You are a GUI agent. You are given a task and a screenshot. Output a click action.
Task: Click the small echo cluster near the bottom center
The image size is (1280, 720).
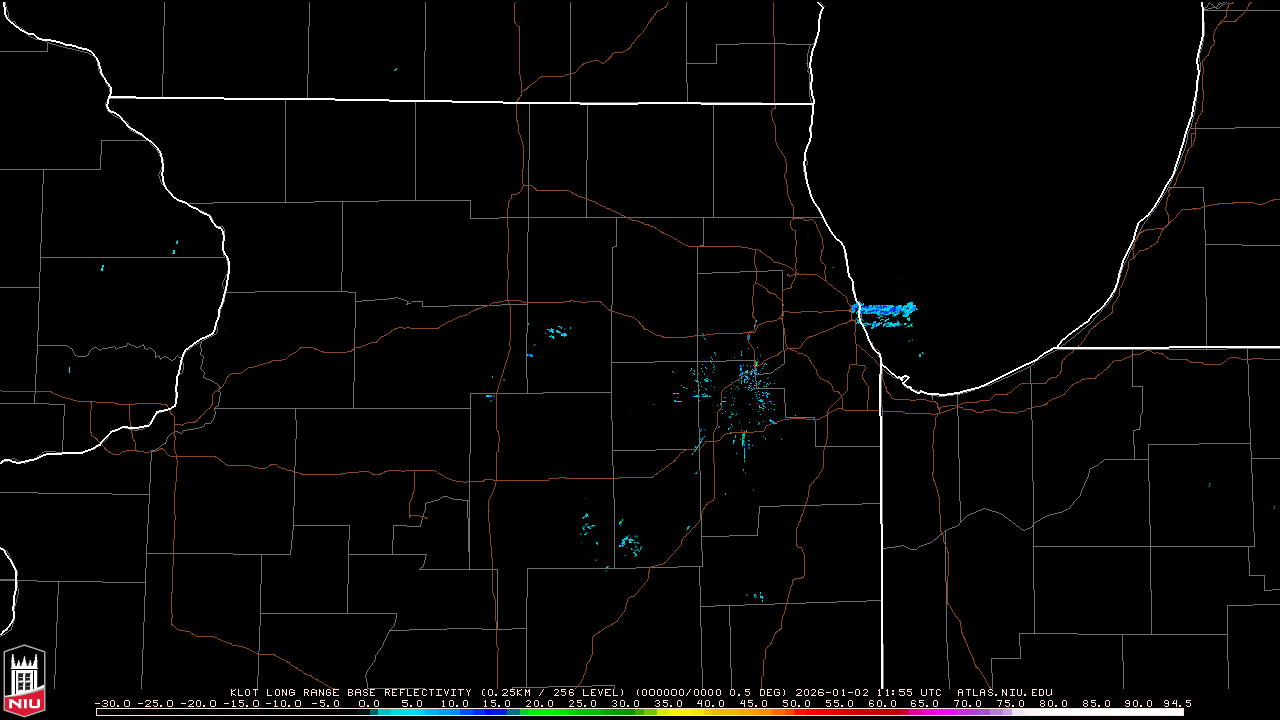755,597
